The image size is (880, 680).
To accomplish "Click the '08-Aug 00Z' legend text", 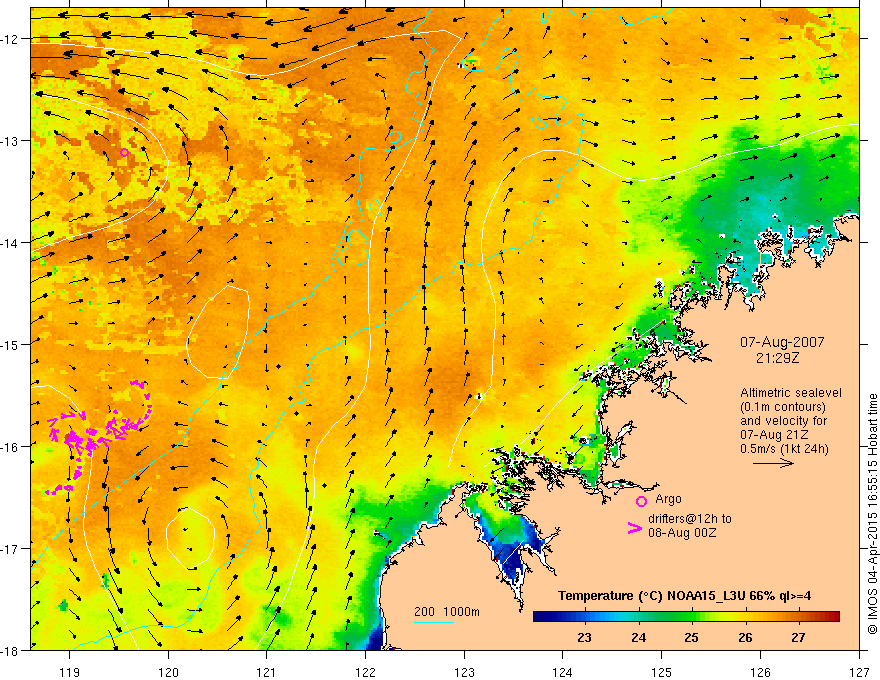I will point(682,532).
